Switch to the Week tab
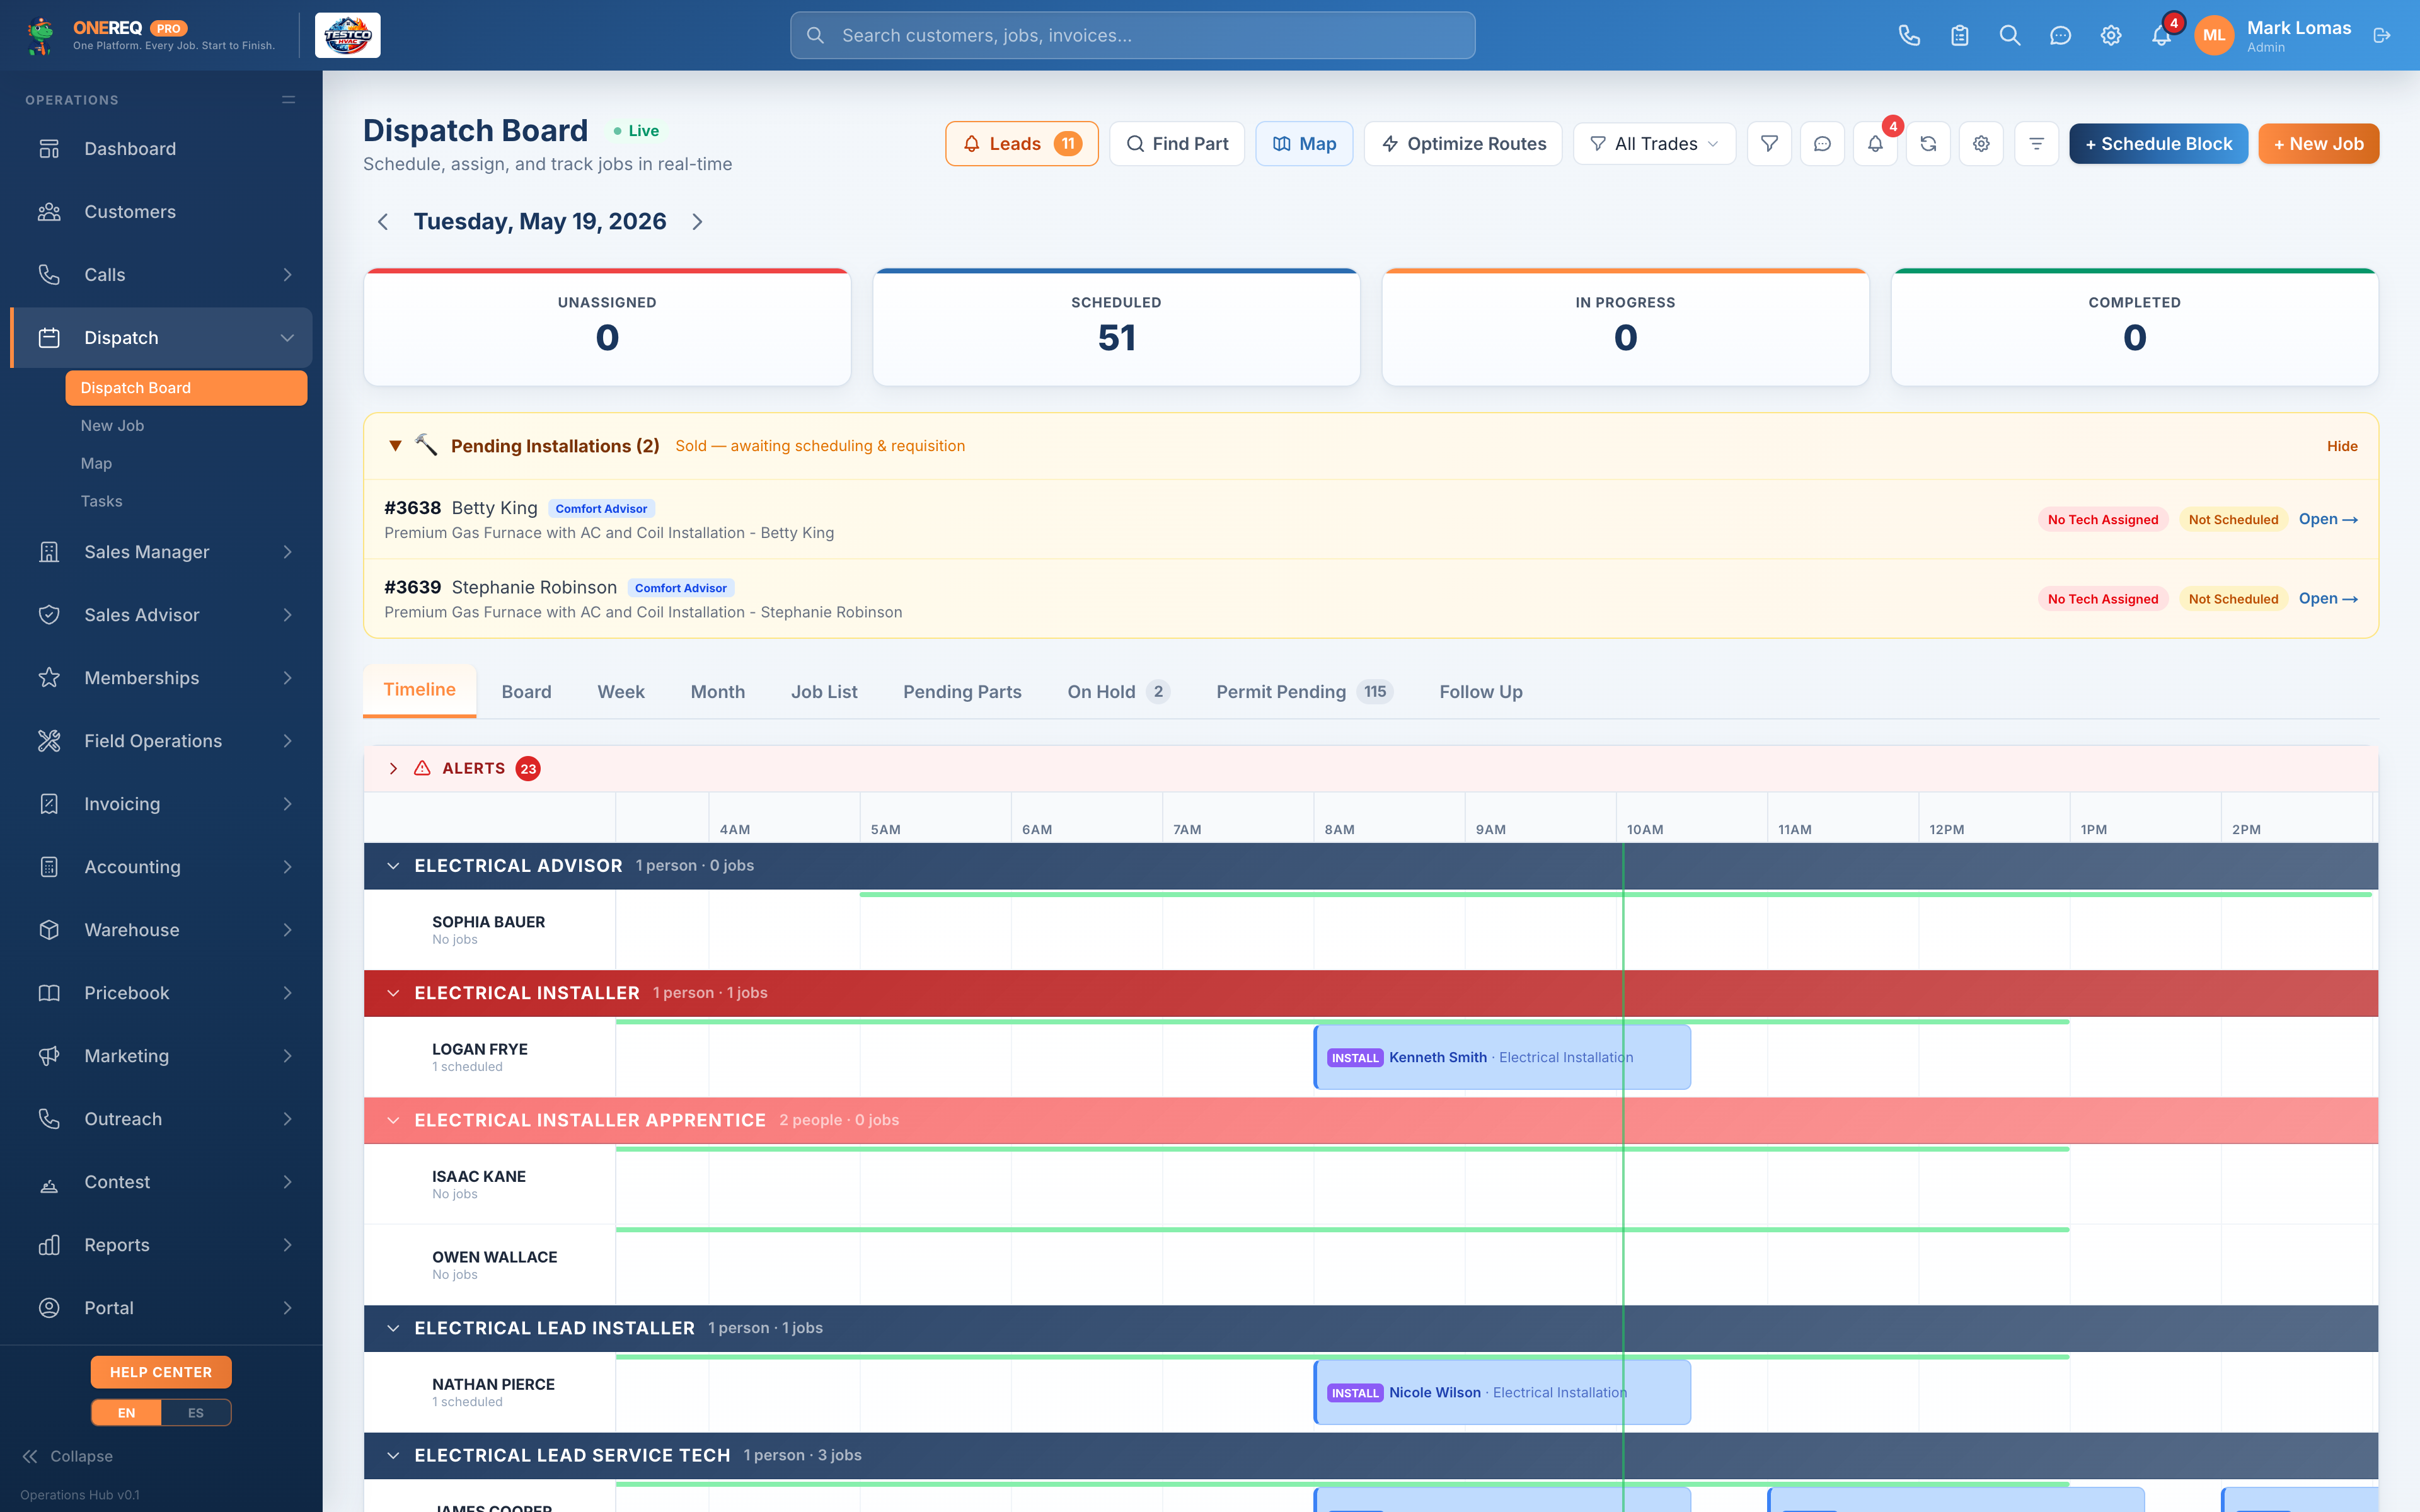Image resolution: width=2420 pixels, height=1512 pixels. (x=621, y=692)
